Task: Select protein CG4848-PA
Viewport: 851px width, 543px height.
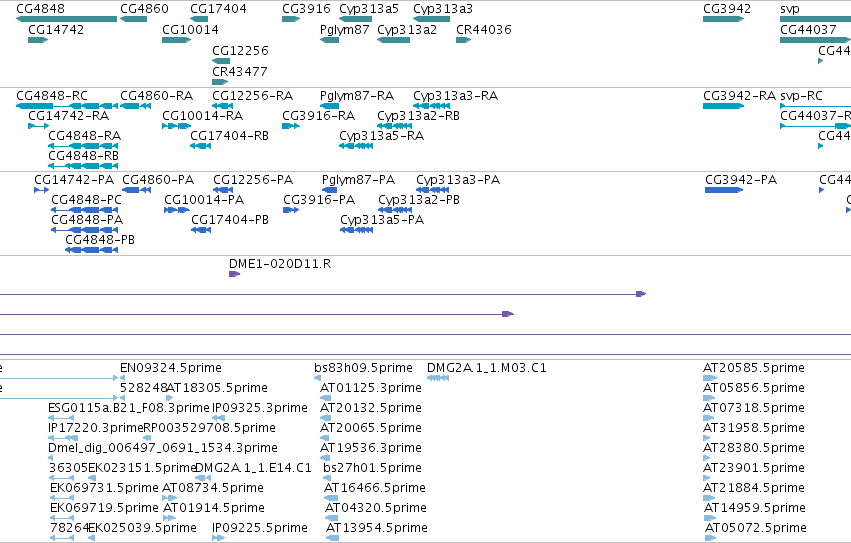Action: point(84,230)
